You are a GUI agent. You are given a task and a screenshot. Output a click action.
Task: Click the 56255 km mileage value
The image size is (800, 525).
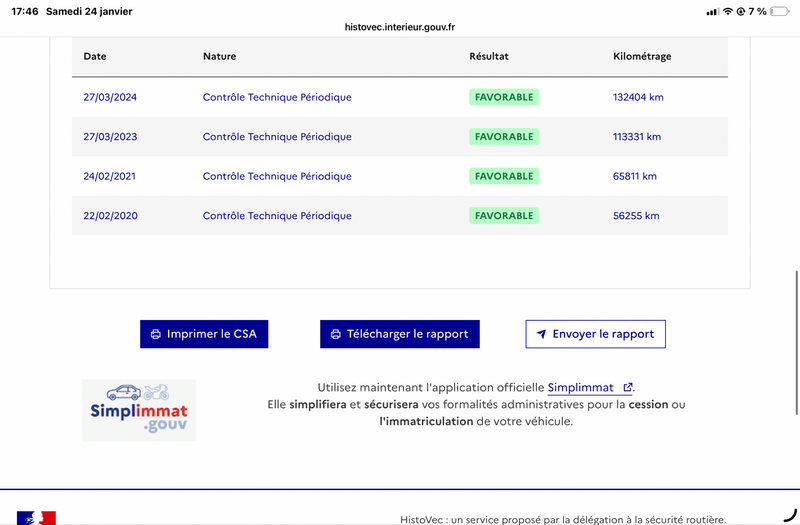[636, 216]
